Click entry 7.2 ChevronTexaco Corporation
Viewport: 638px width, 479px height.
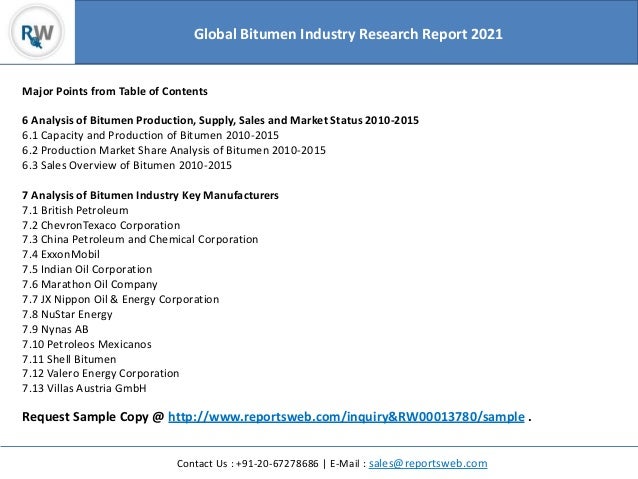pyautogui.click(x=101, y=225)
